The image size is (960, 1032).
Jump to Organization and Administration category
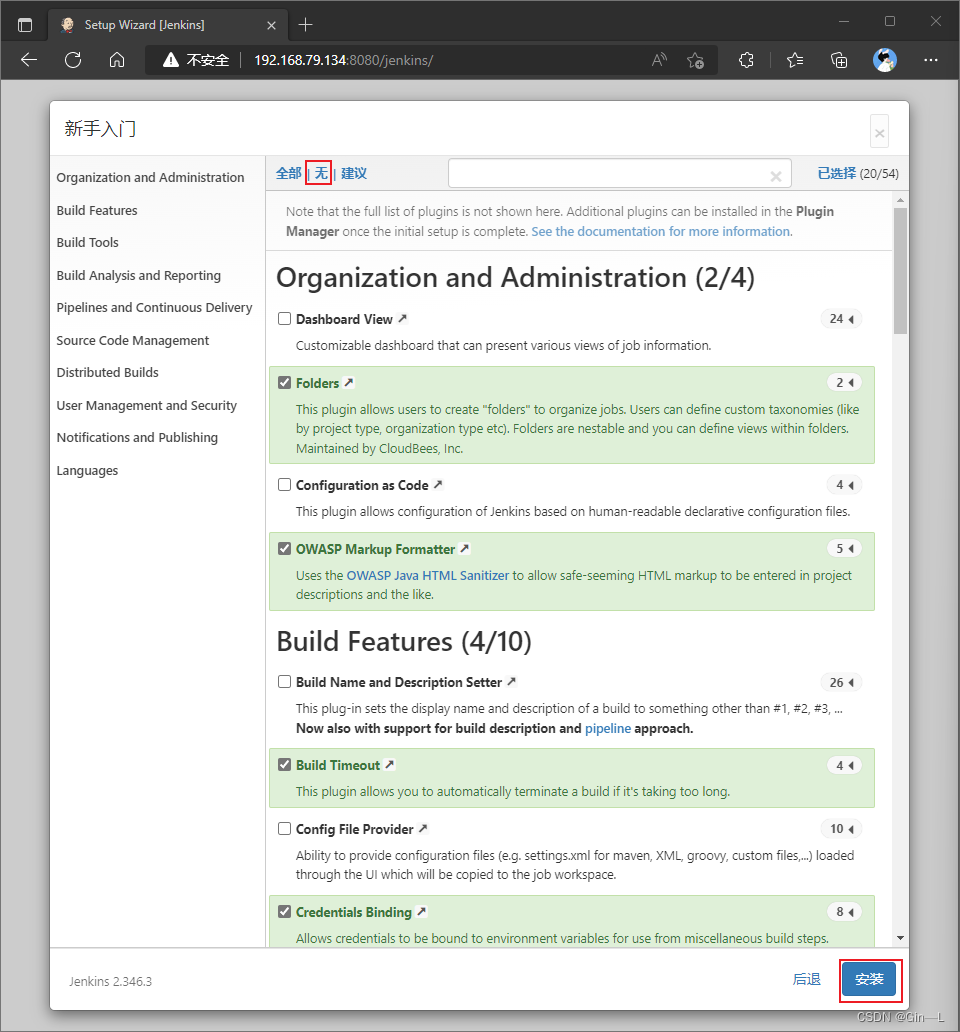click(150, 178)
